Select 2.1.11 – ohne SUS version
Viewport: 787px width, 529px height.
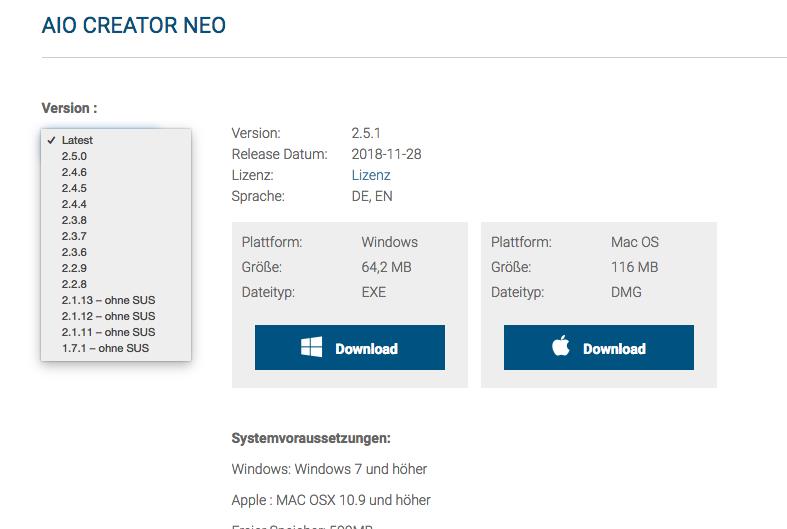[x=116, y=332]
